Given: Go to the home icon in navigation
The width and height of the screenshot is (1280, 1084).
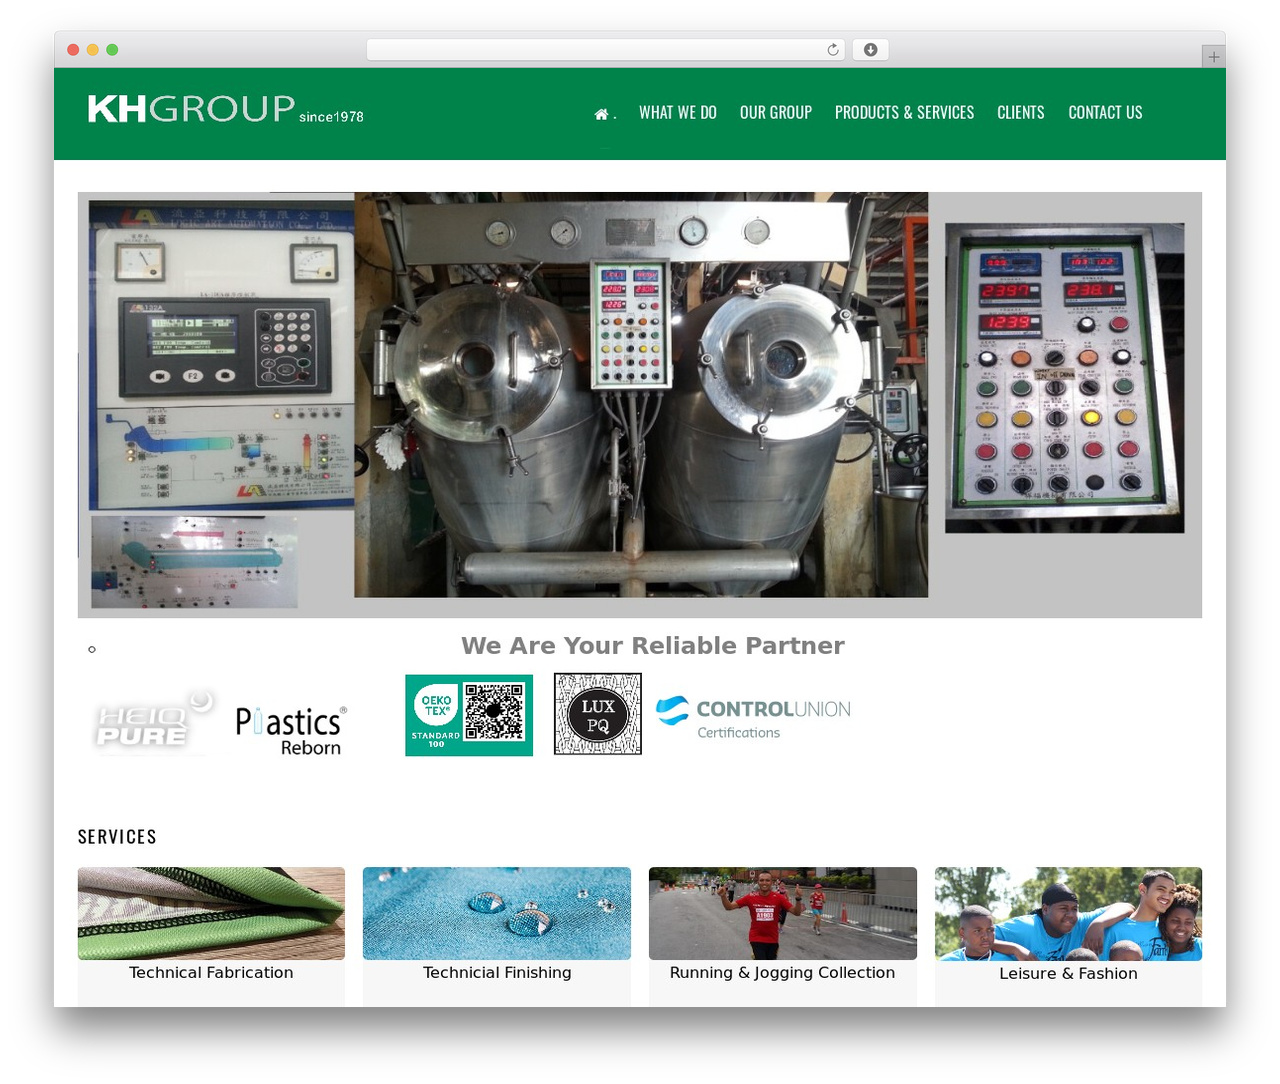Looking at the screenshot, I should click(x=601, y=114).
